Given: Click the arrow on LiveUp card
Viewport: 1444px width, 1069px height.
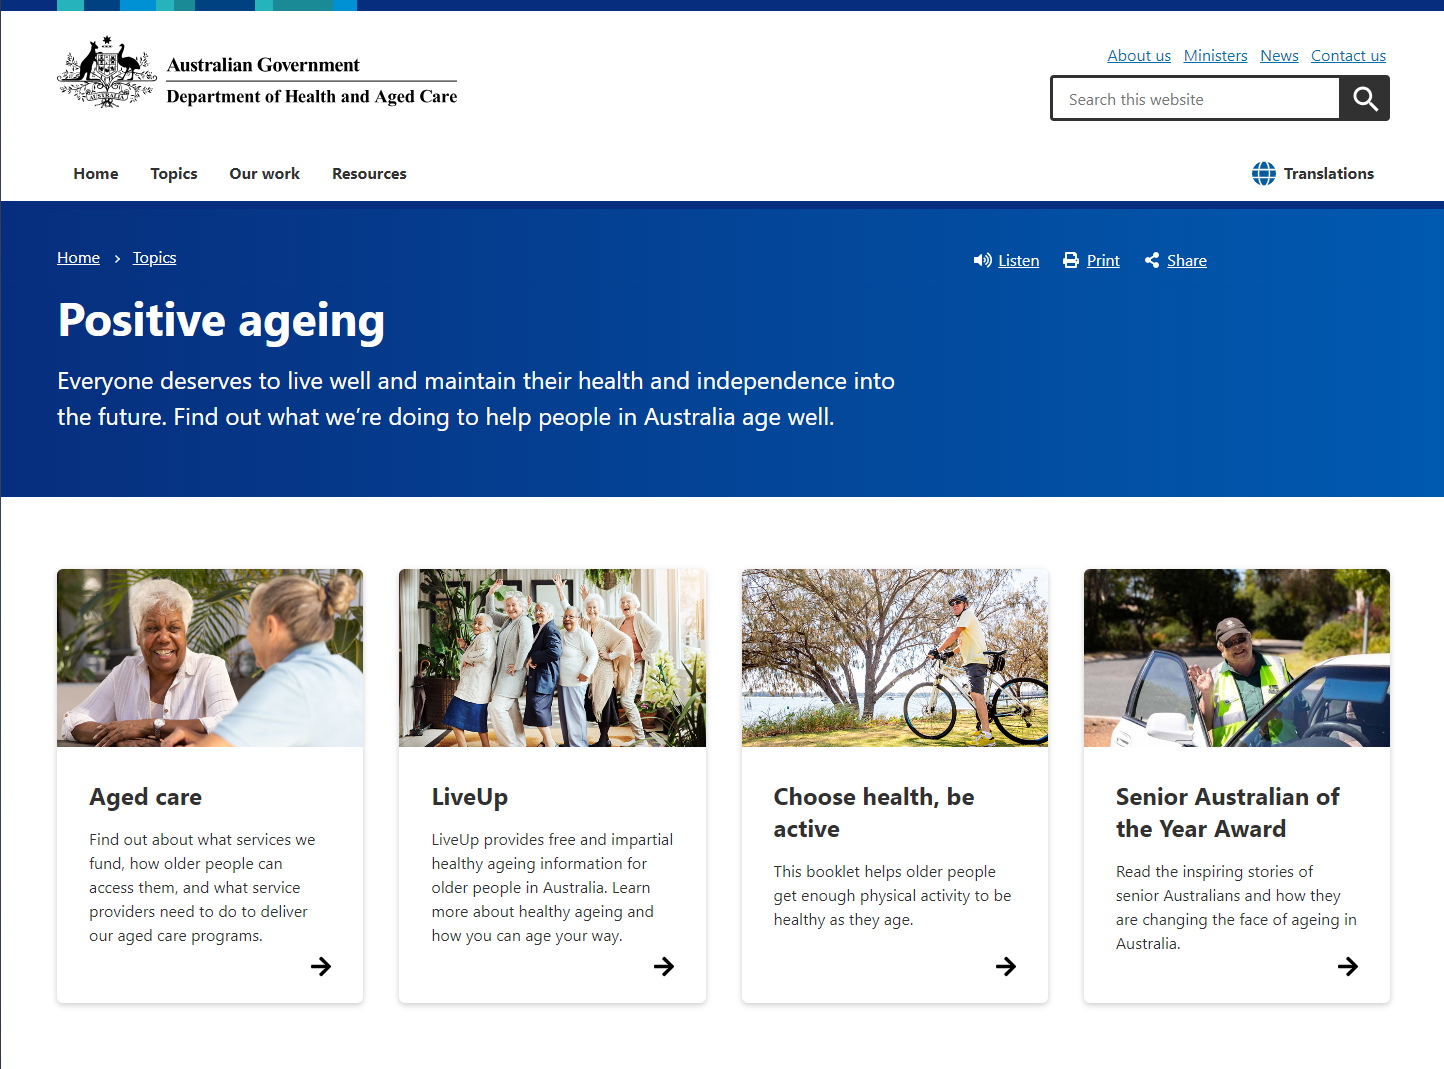Looking at the screenshot, I should pyautogui.click(x=664, y=966).
